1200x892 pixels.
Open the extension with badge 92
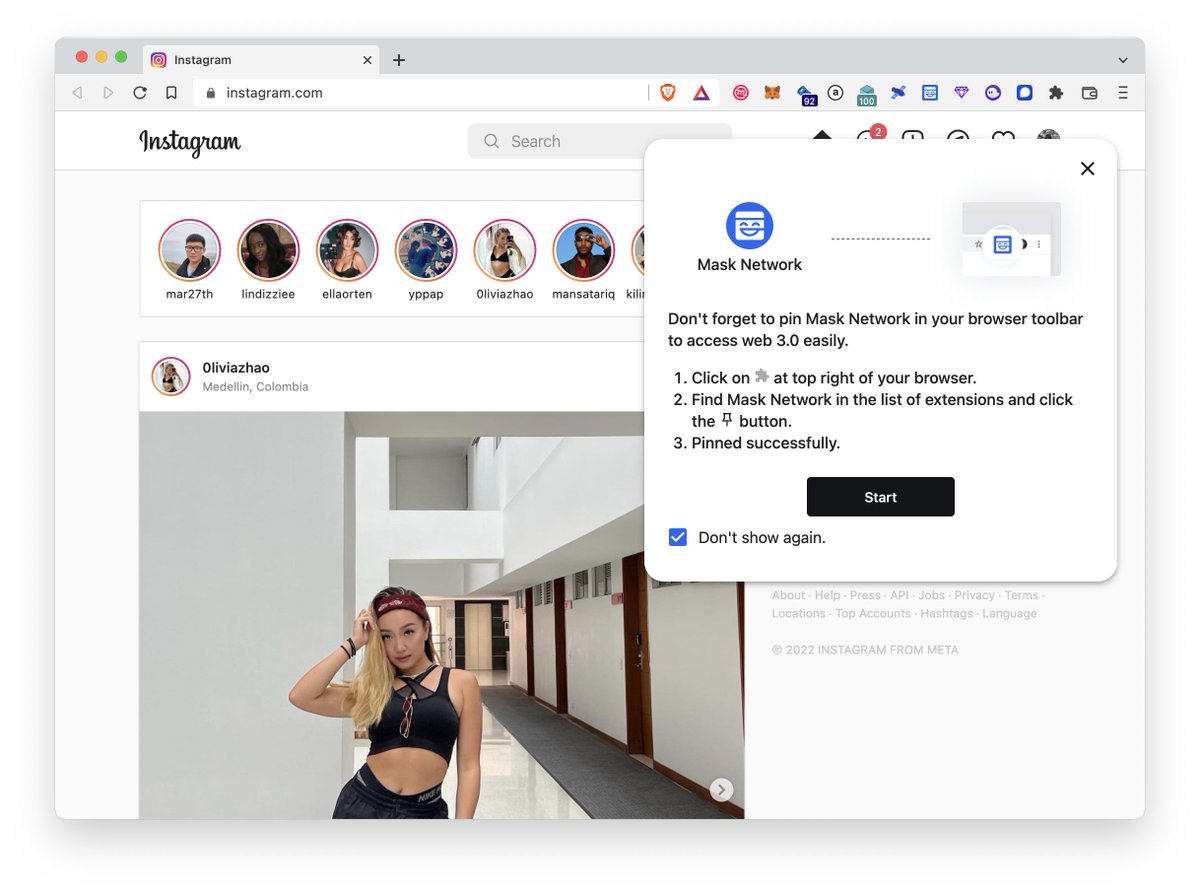806,94
